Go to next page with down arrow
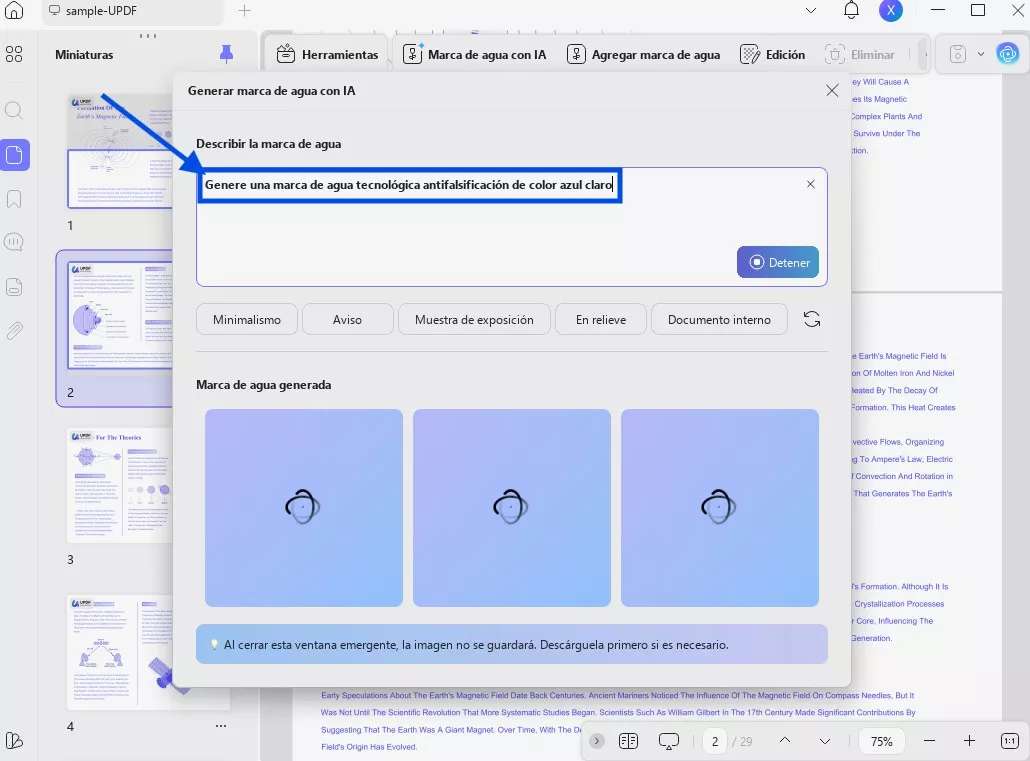Screen dimensions: 1030x761 tap(825, 741)
